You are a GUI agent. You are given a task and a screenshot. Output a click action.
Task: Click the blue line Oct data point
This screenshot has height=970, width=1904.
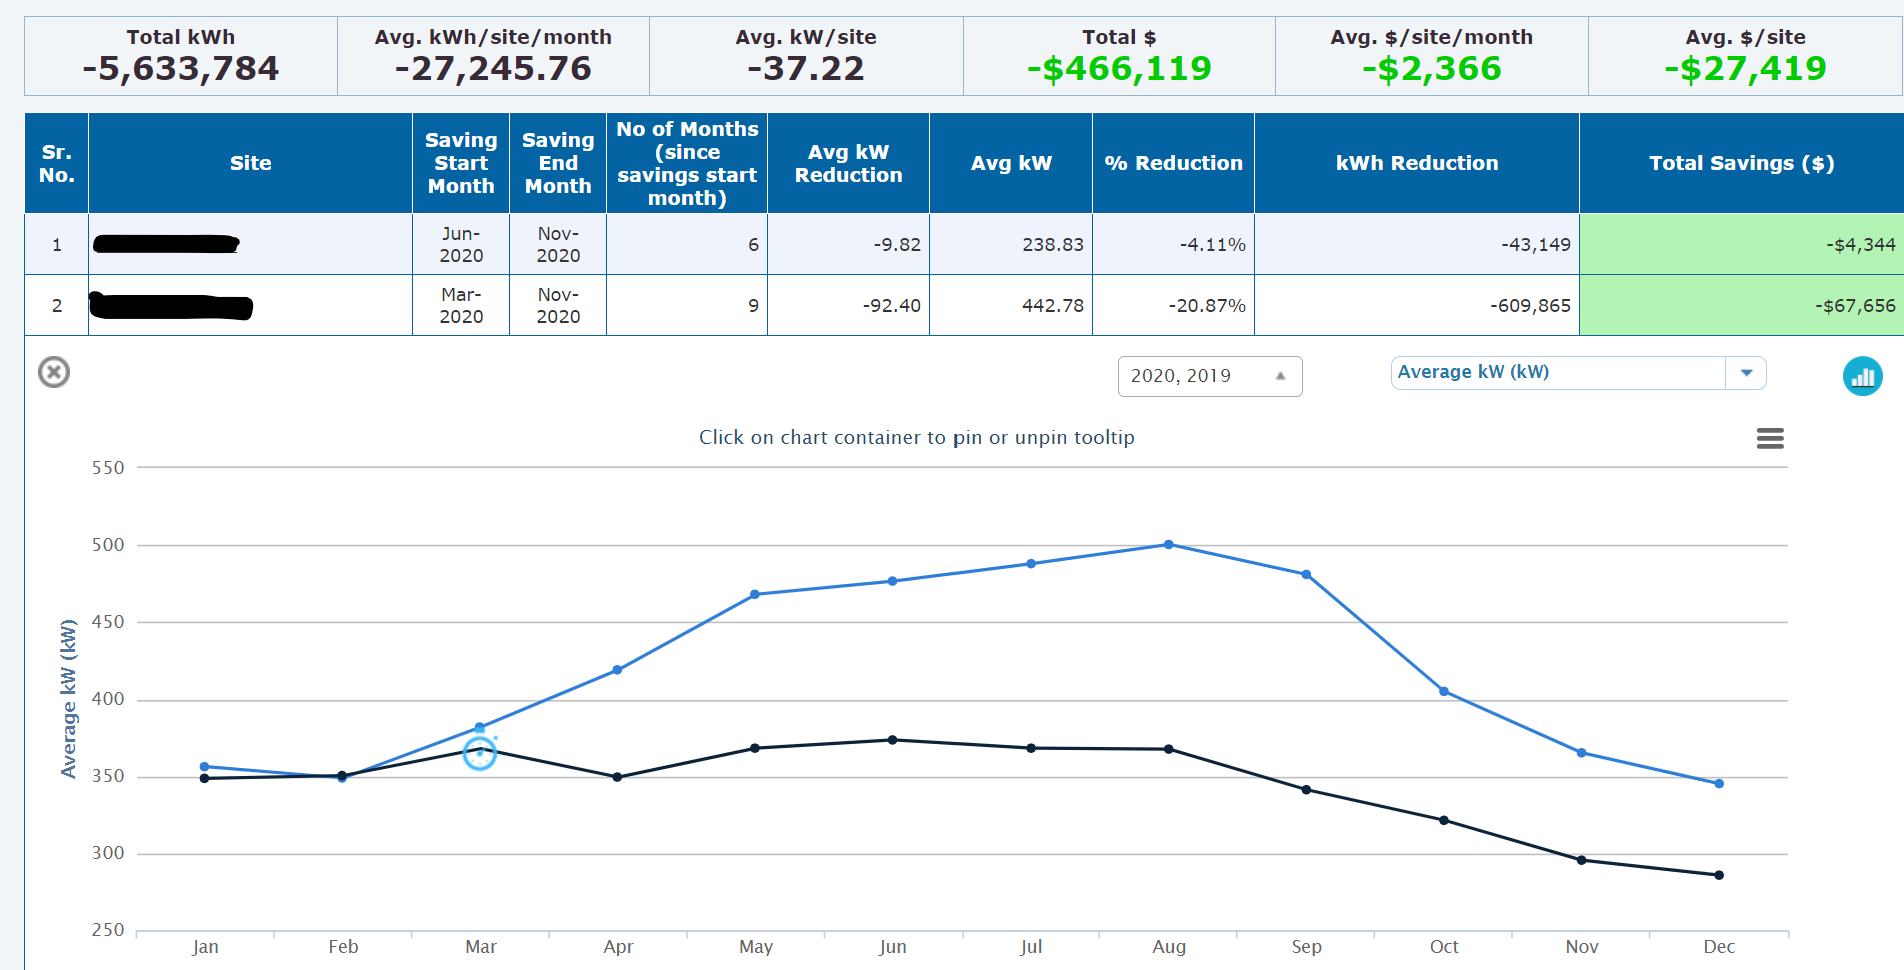[x=1444, y=691]
